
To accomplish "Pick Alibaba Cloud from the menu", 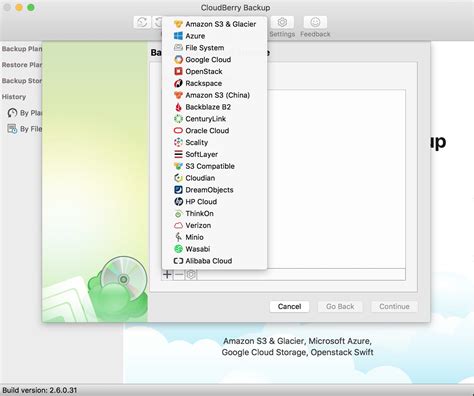I will (x=214, y=261).
